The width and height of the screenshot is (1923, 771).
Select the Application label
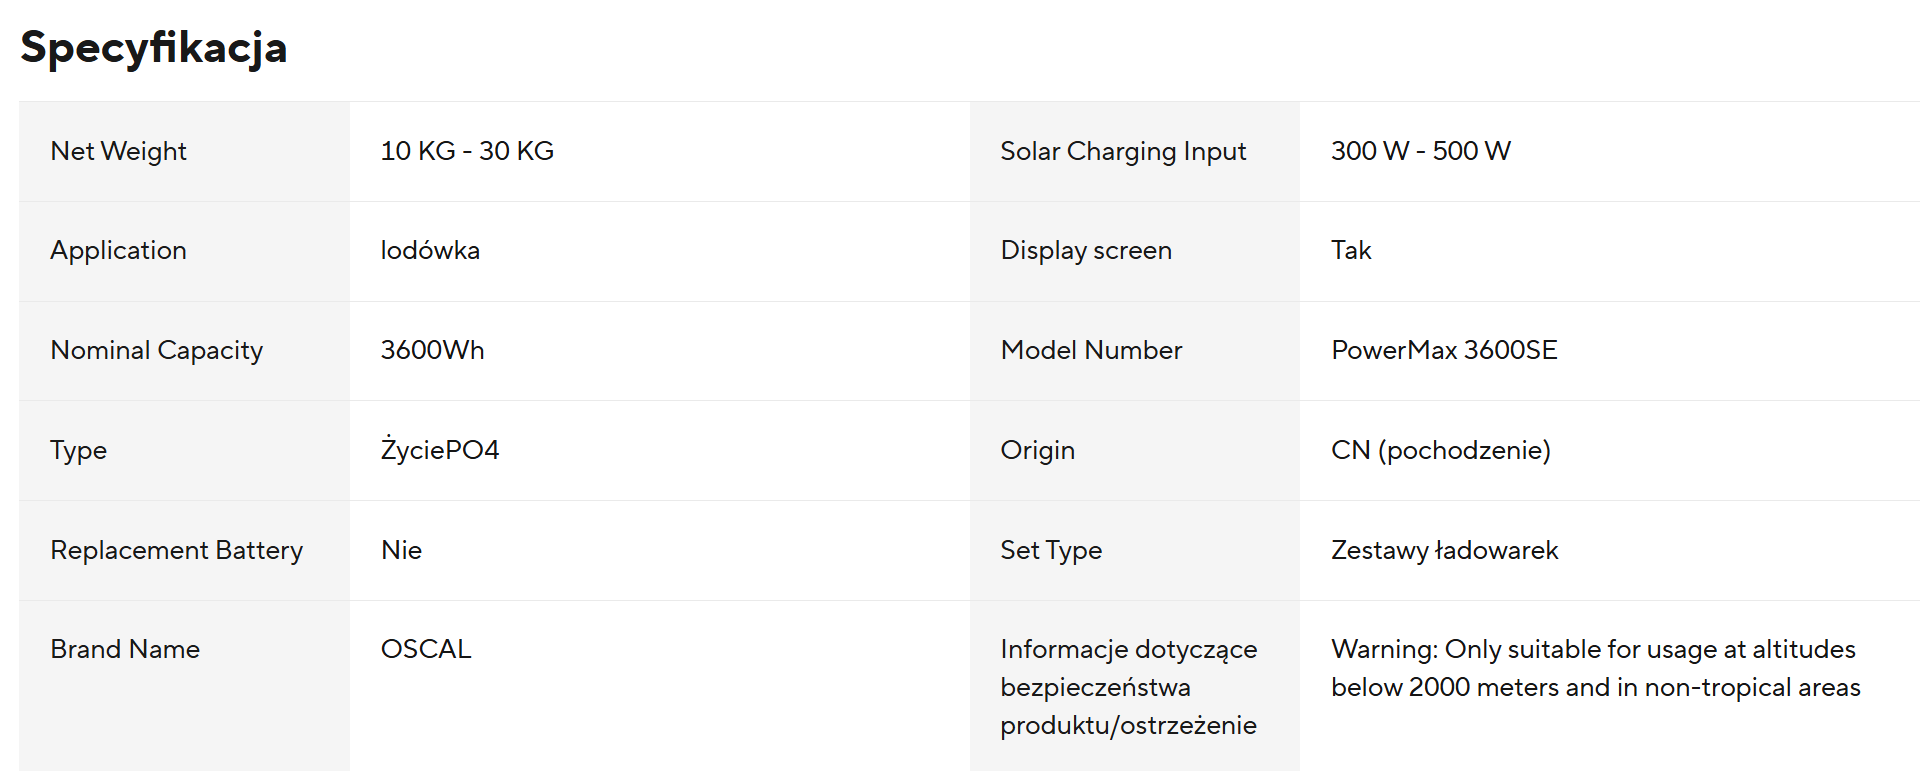(x=118, y=251)
